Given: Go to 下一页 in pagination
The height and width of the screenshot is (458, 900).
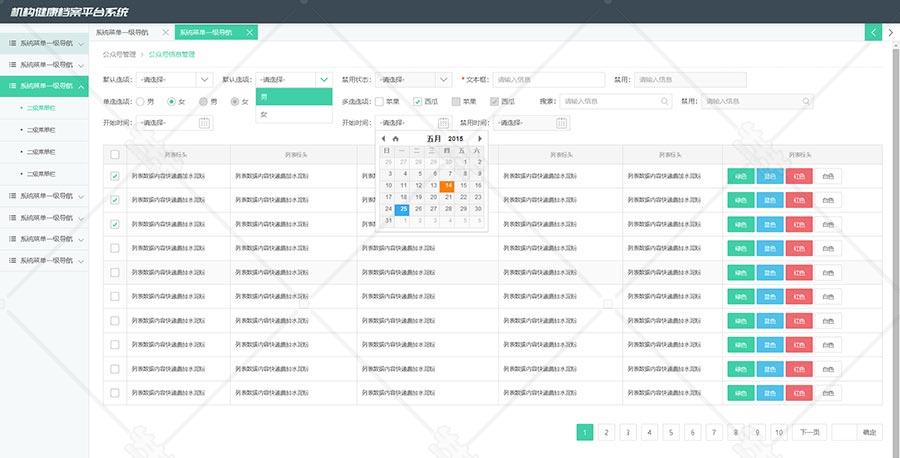Looking at the screenshot, I should 809,433.
